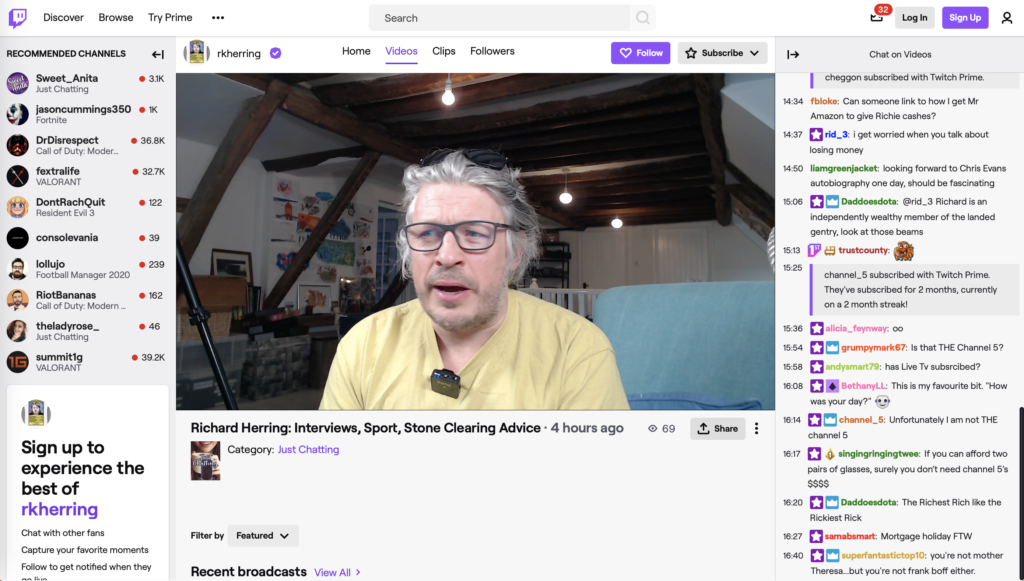Open the user account profile icon
The image size is (1024, 581).
(x=1007, y=18)
